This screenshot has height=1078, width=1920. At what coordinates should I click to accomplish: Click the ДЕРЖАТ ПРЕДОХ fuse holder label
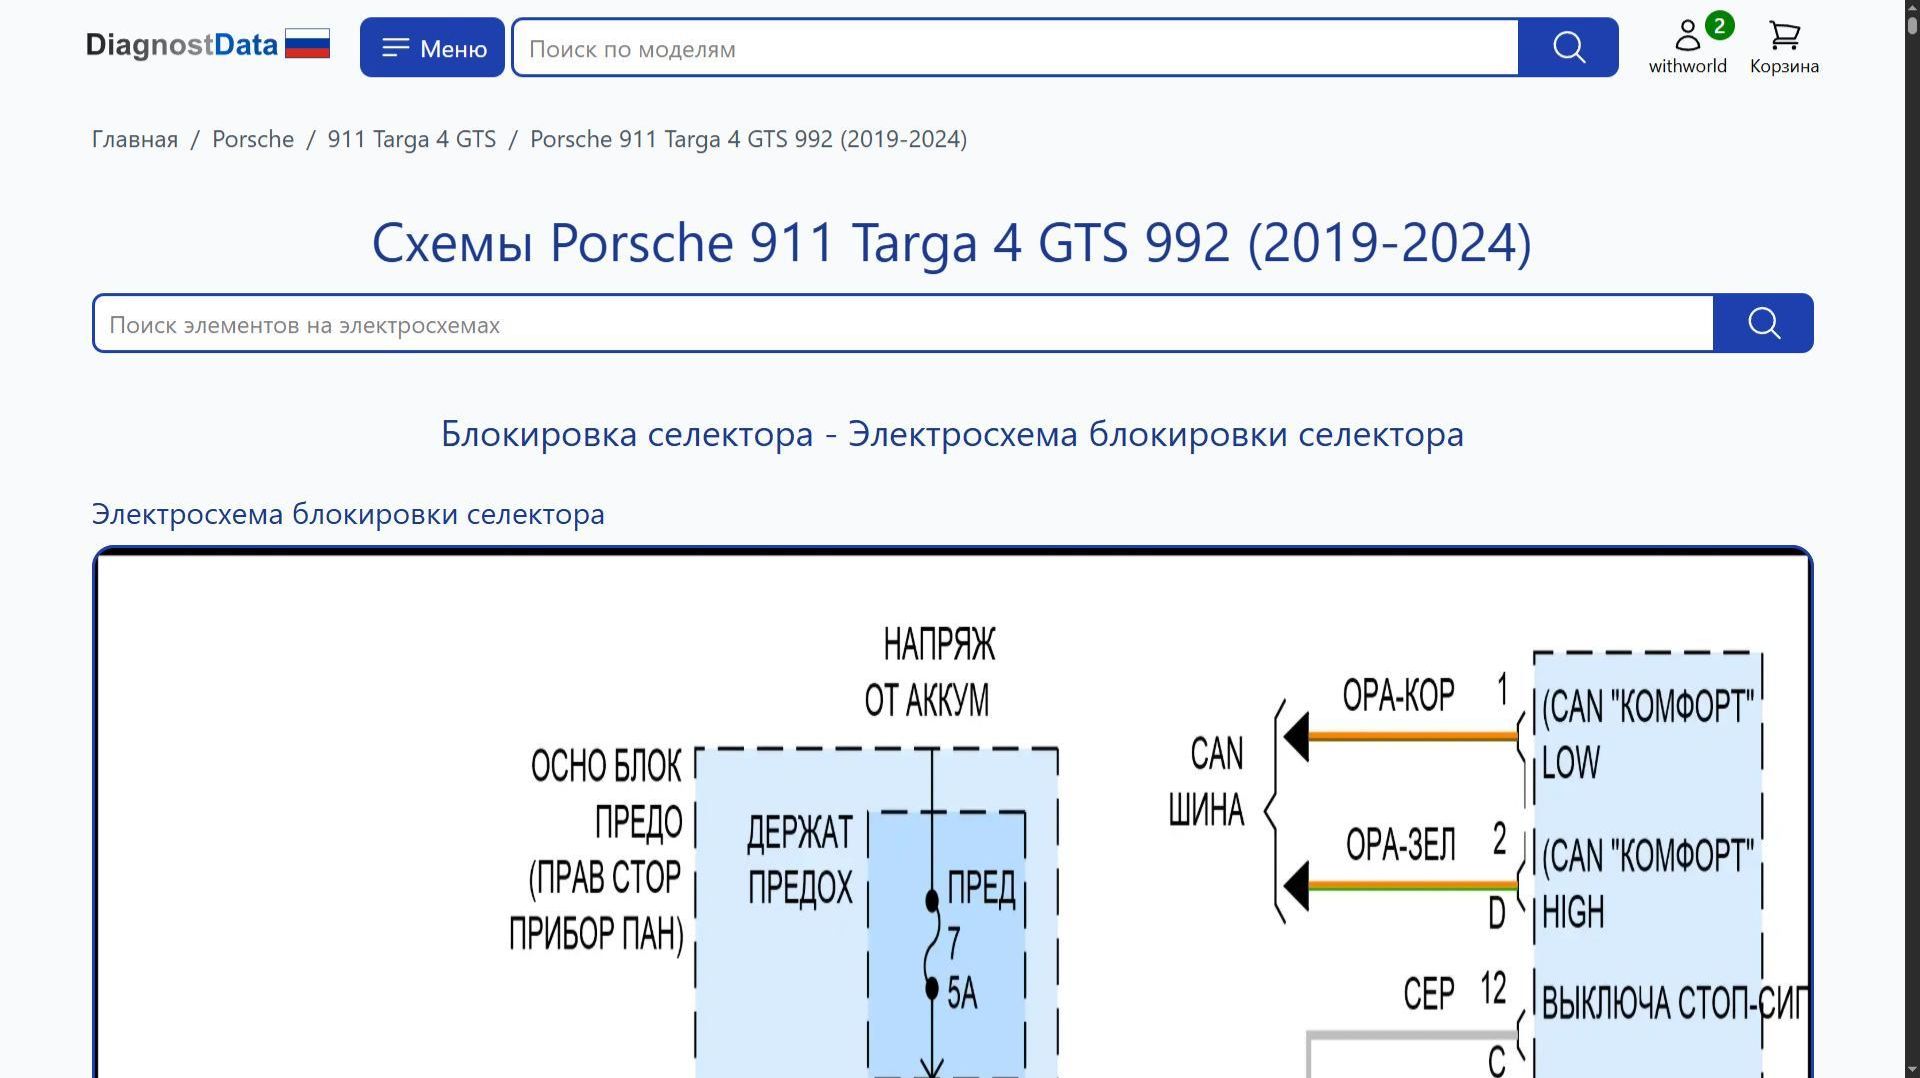click(x=800, y=860)
